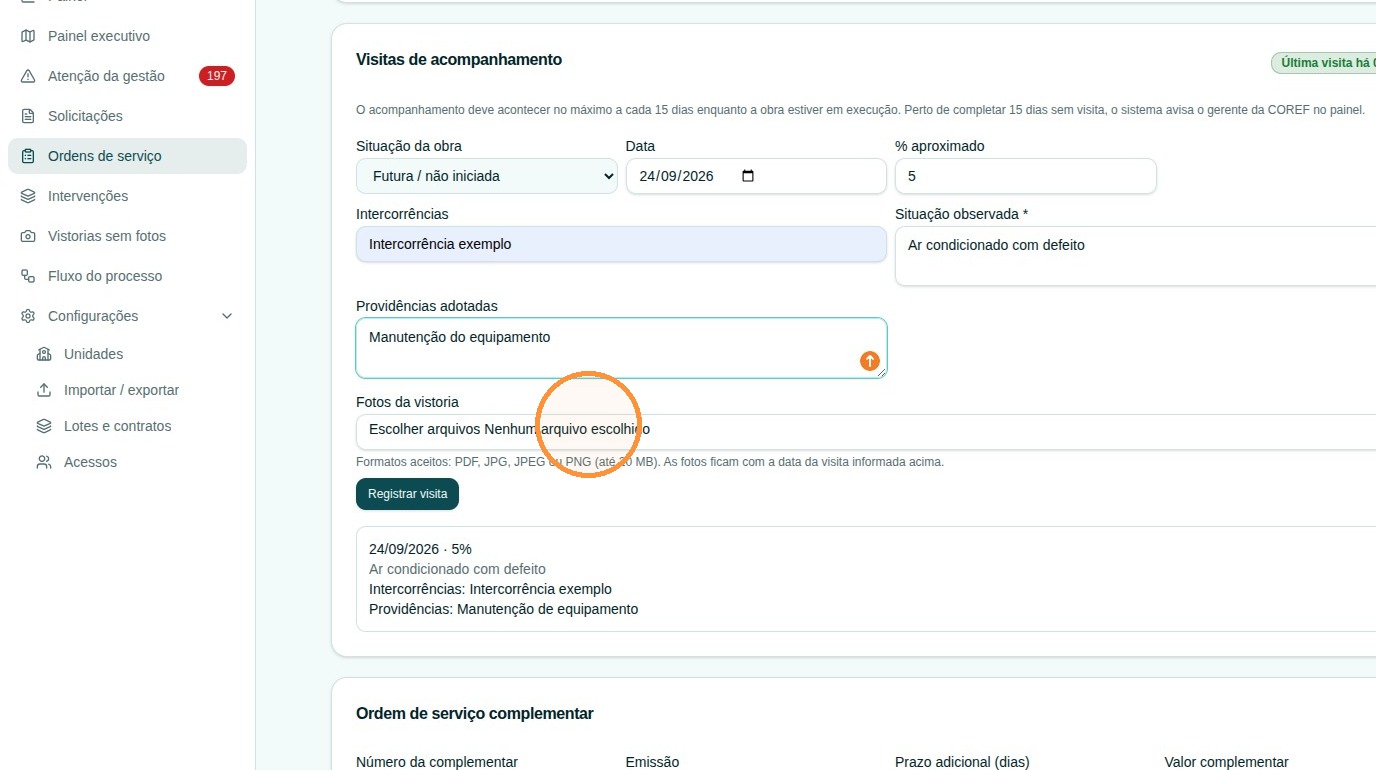Click the Solicitações document icon
1376x770 pixels.
click(28, 116)
